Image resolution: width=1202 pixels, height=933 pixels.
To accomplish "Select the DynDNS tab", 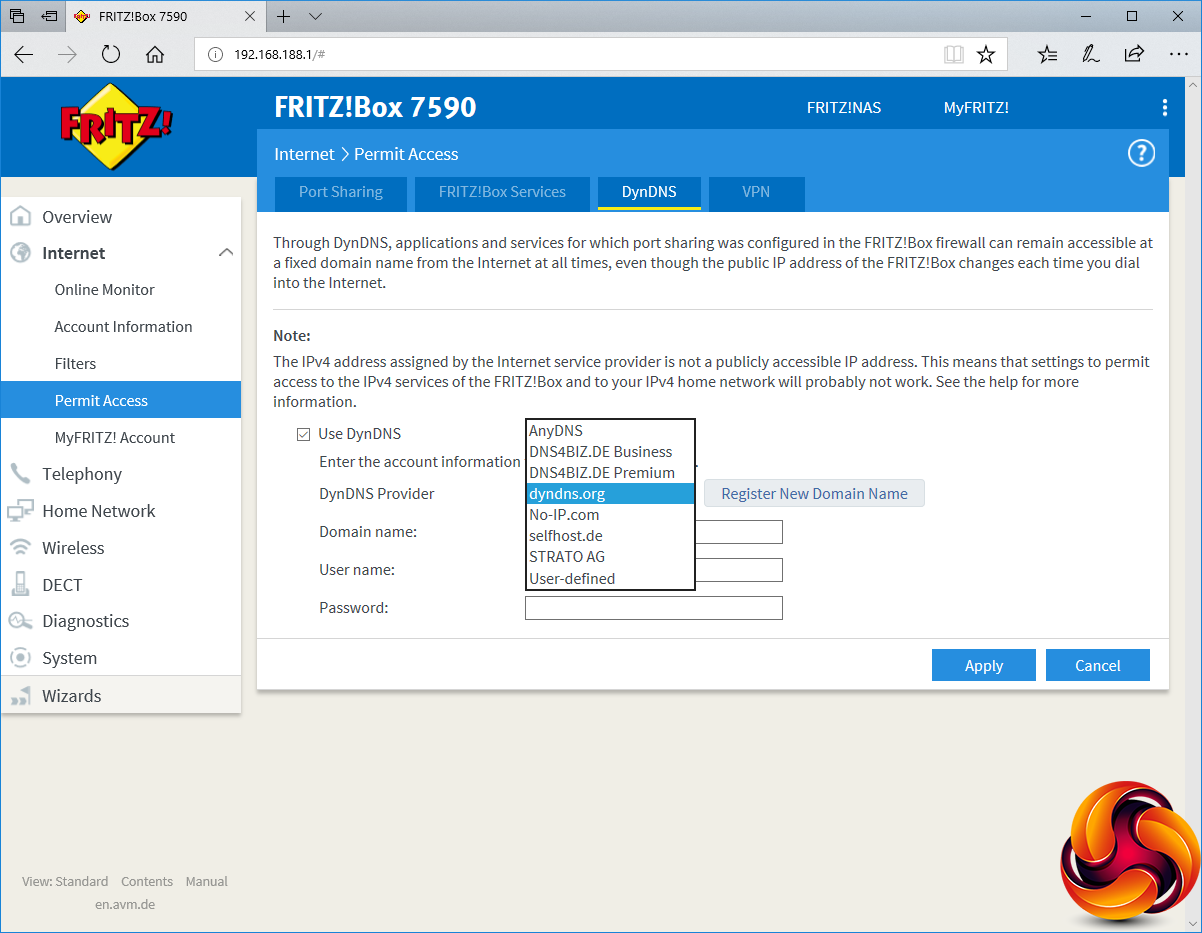I will [x=649, y=192].
